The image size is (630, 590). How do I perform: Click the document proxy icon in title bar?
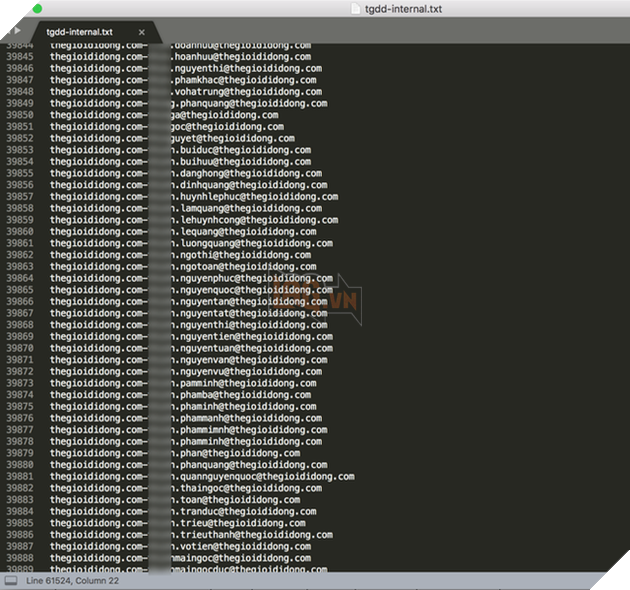[359, 9]
